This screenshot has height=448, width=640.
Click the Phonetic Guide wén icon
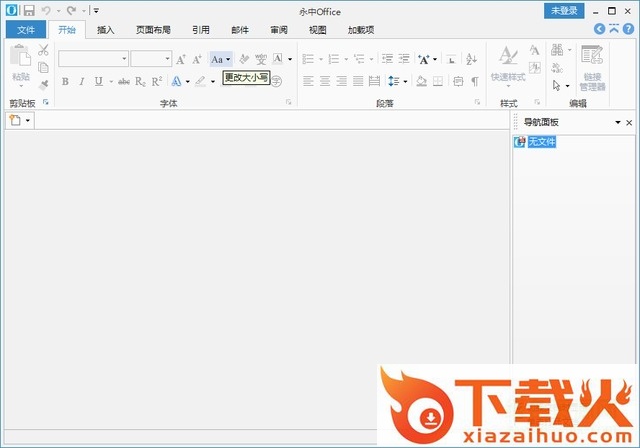coord(261,60)
